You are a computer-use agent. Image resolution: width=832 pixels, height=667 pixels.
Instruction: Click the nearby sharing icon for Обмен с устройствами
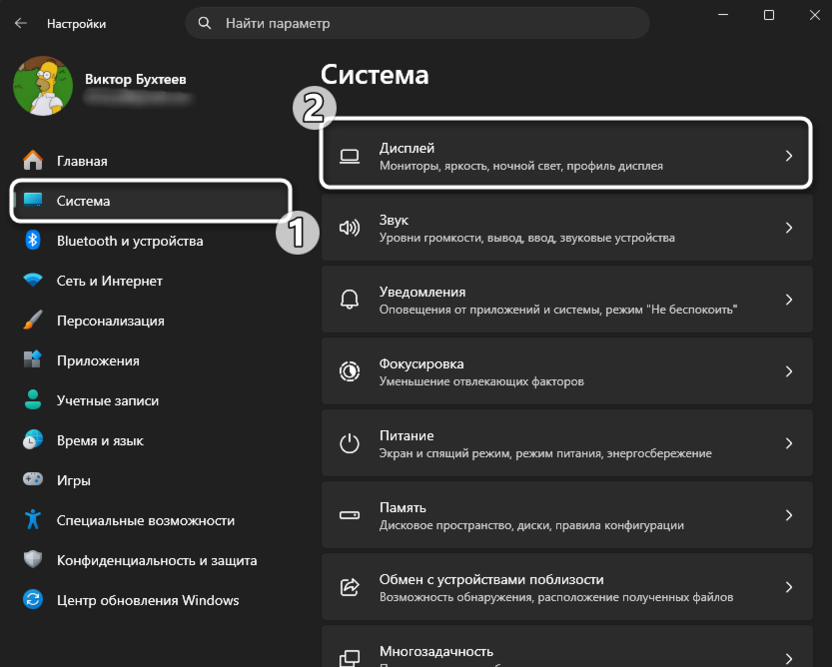pos(349,587)
